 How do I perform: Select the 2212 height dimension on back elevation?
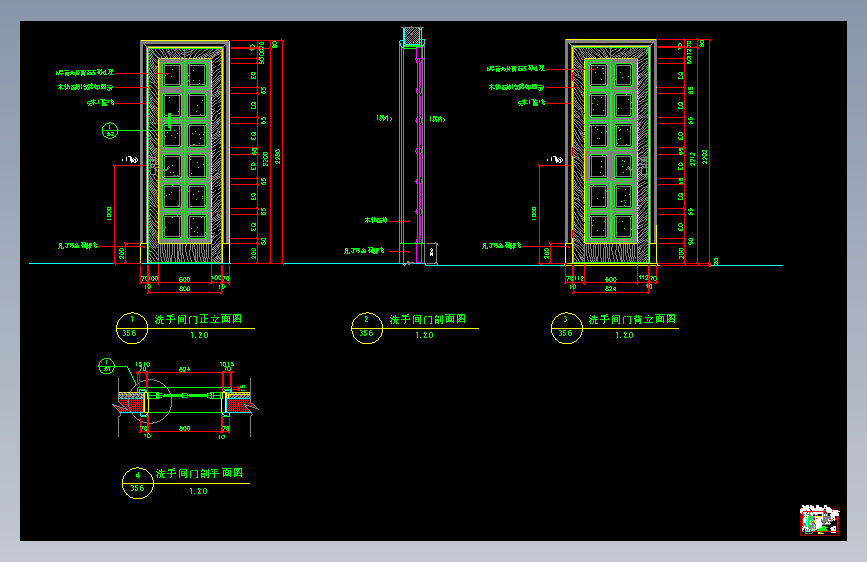tap(692, 159)
